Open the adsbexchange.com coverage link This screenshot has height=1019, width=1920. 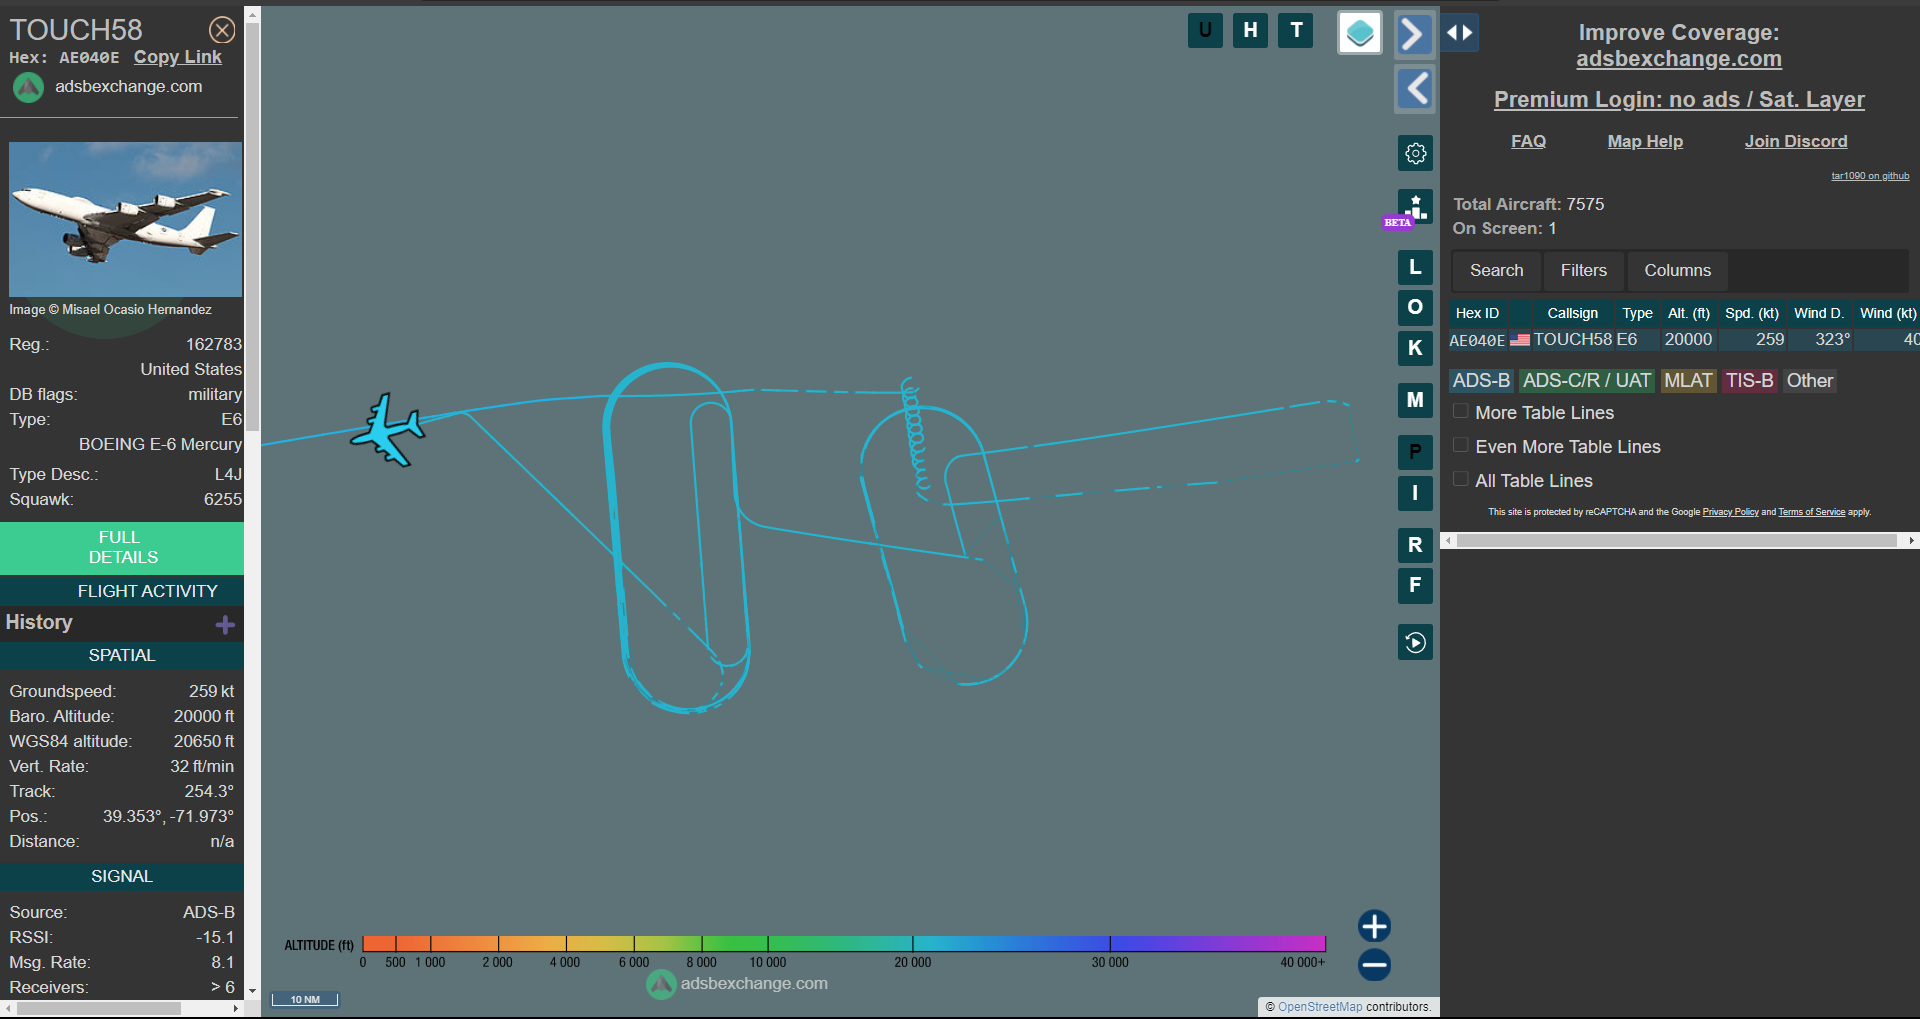tap(1679, 59)
